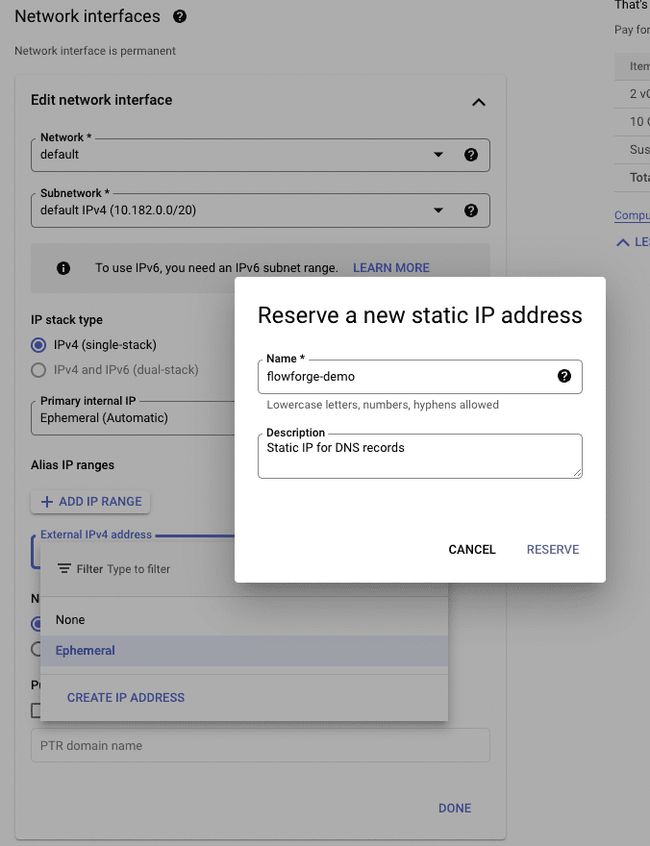
Task: Click help icon in Name field
Action: 564,376
